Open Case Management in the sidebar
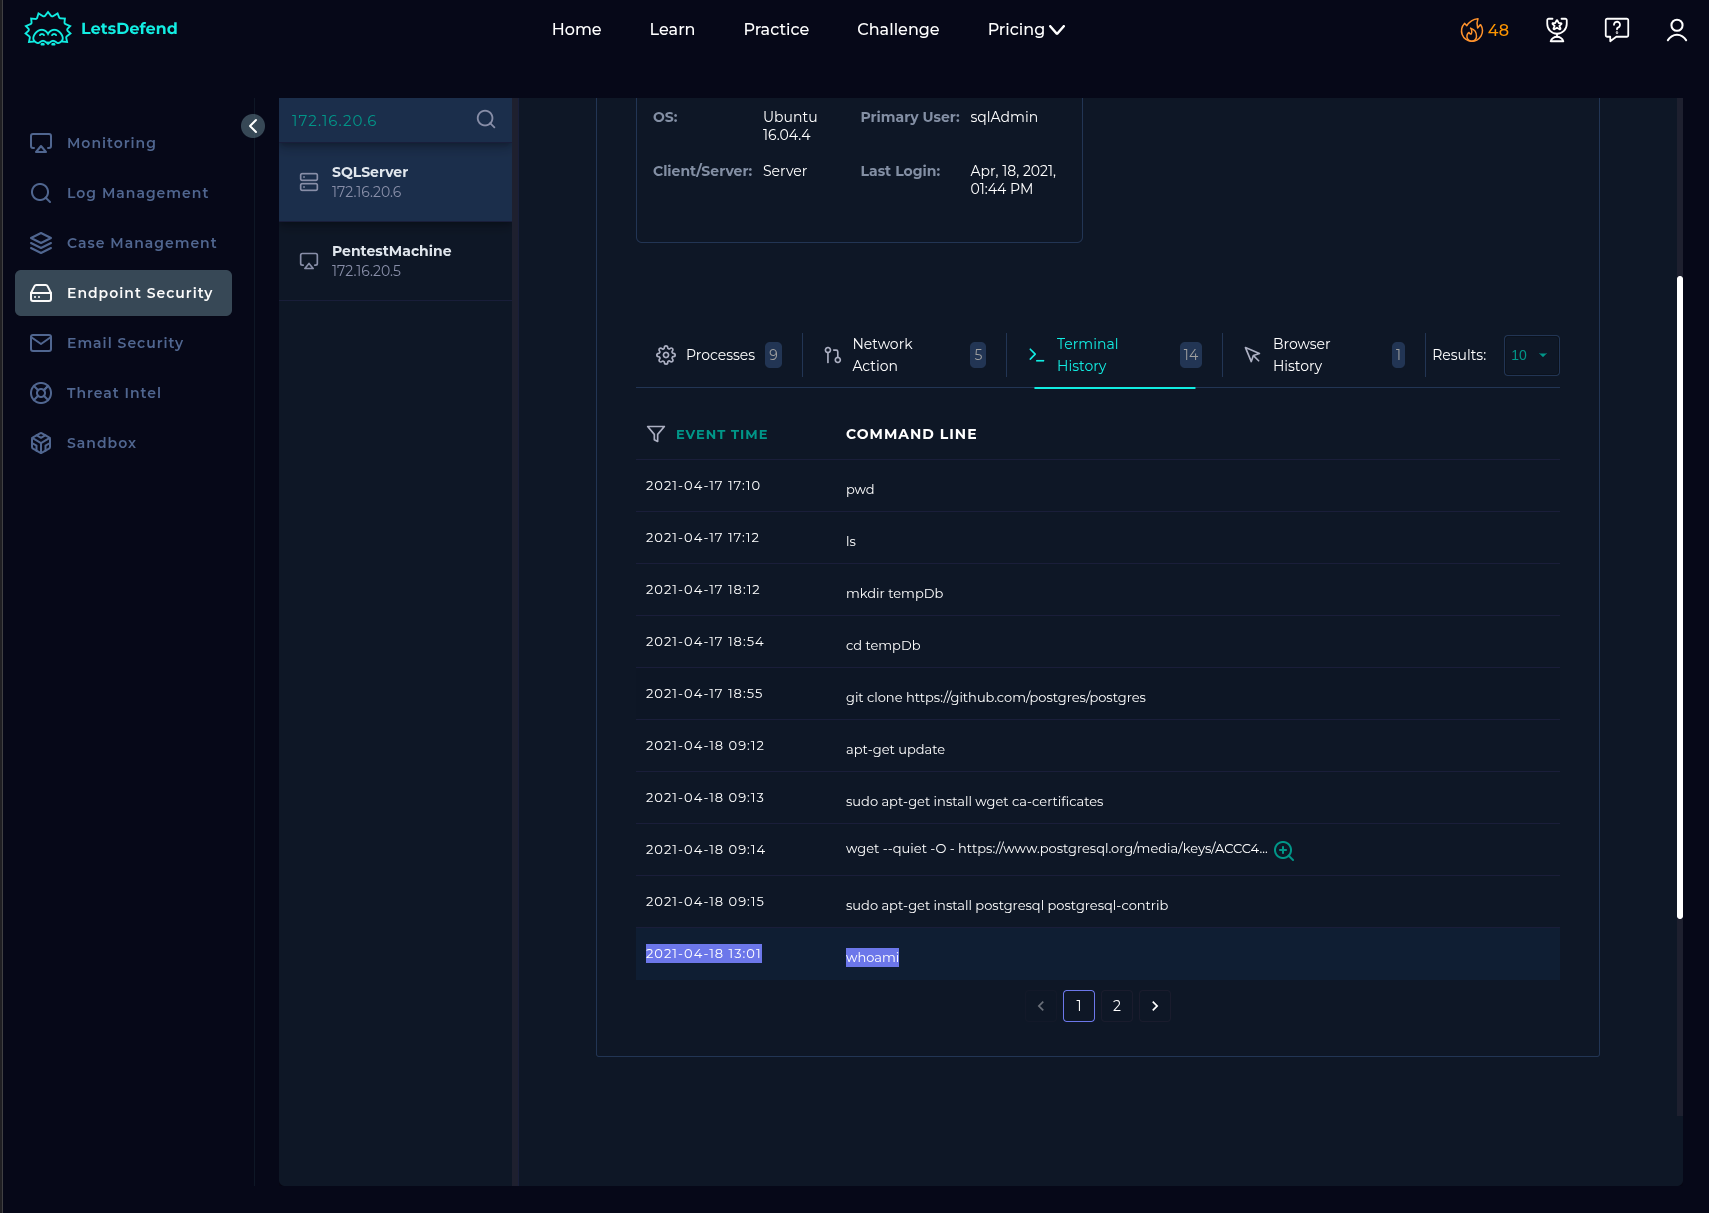This screenshot has width=1709, height=1213. 123,243
